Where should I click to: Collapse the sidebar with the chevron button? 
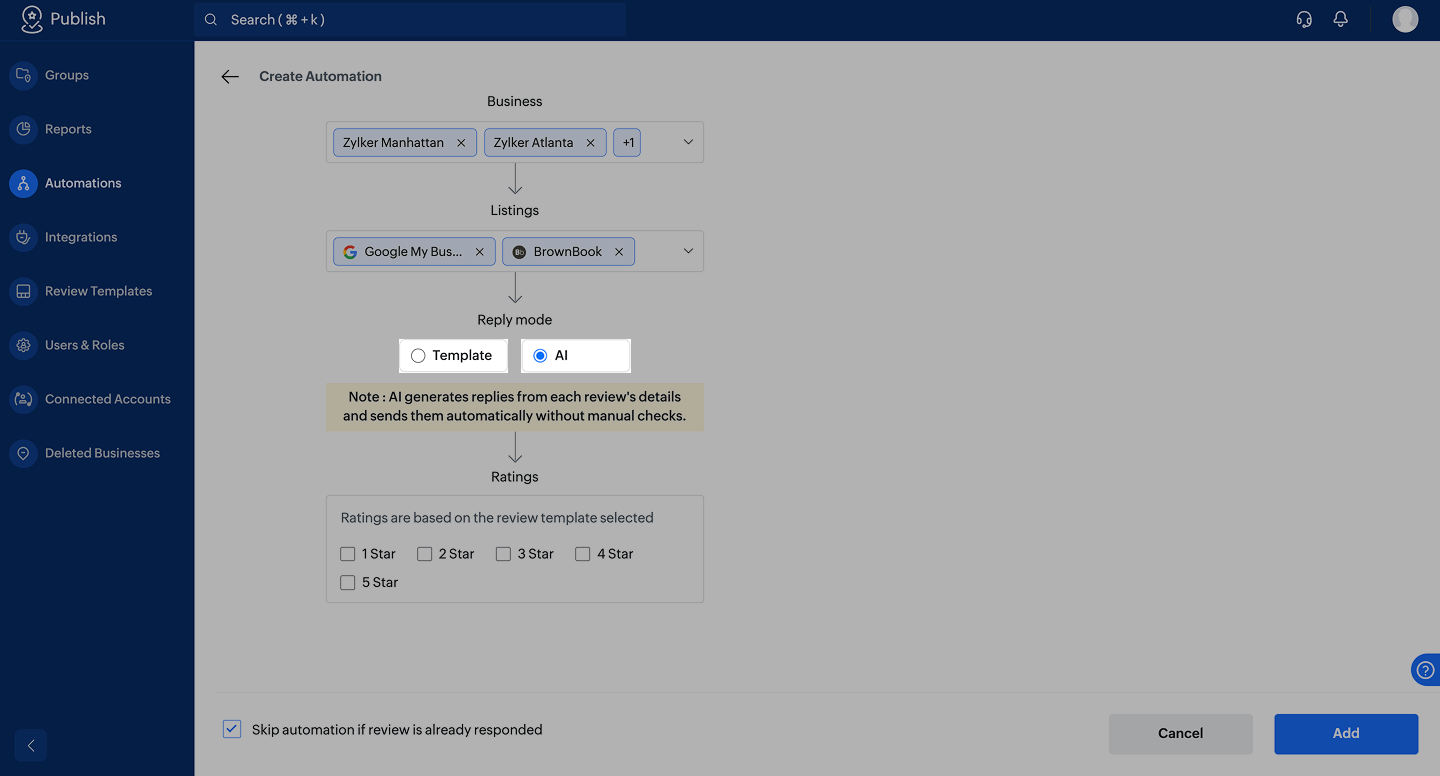[x=31, y=745]
